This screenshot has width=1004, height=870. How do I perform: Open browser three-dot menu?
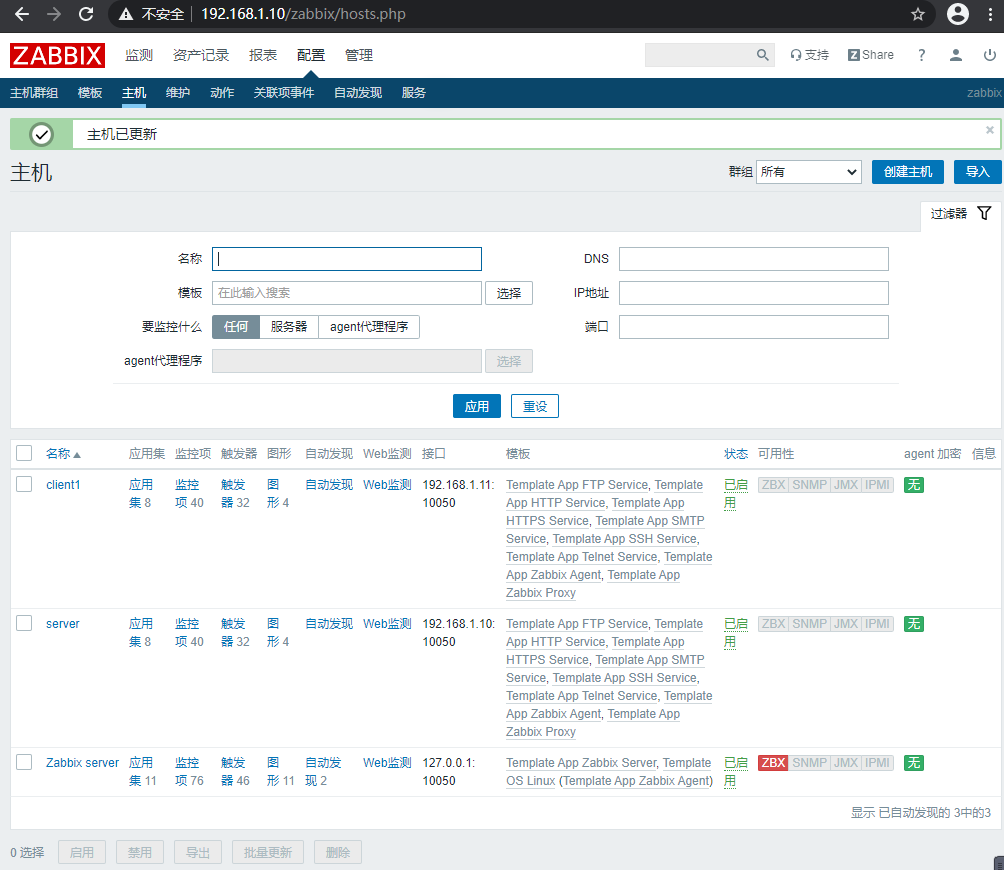990,14
